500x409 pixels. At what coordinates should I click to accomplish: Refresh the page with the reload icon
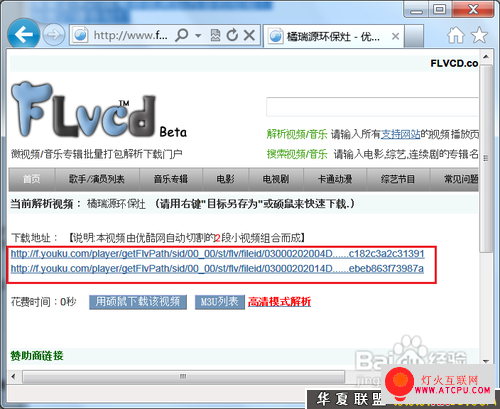pos(232,35)
